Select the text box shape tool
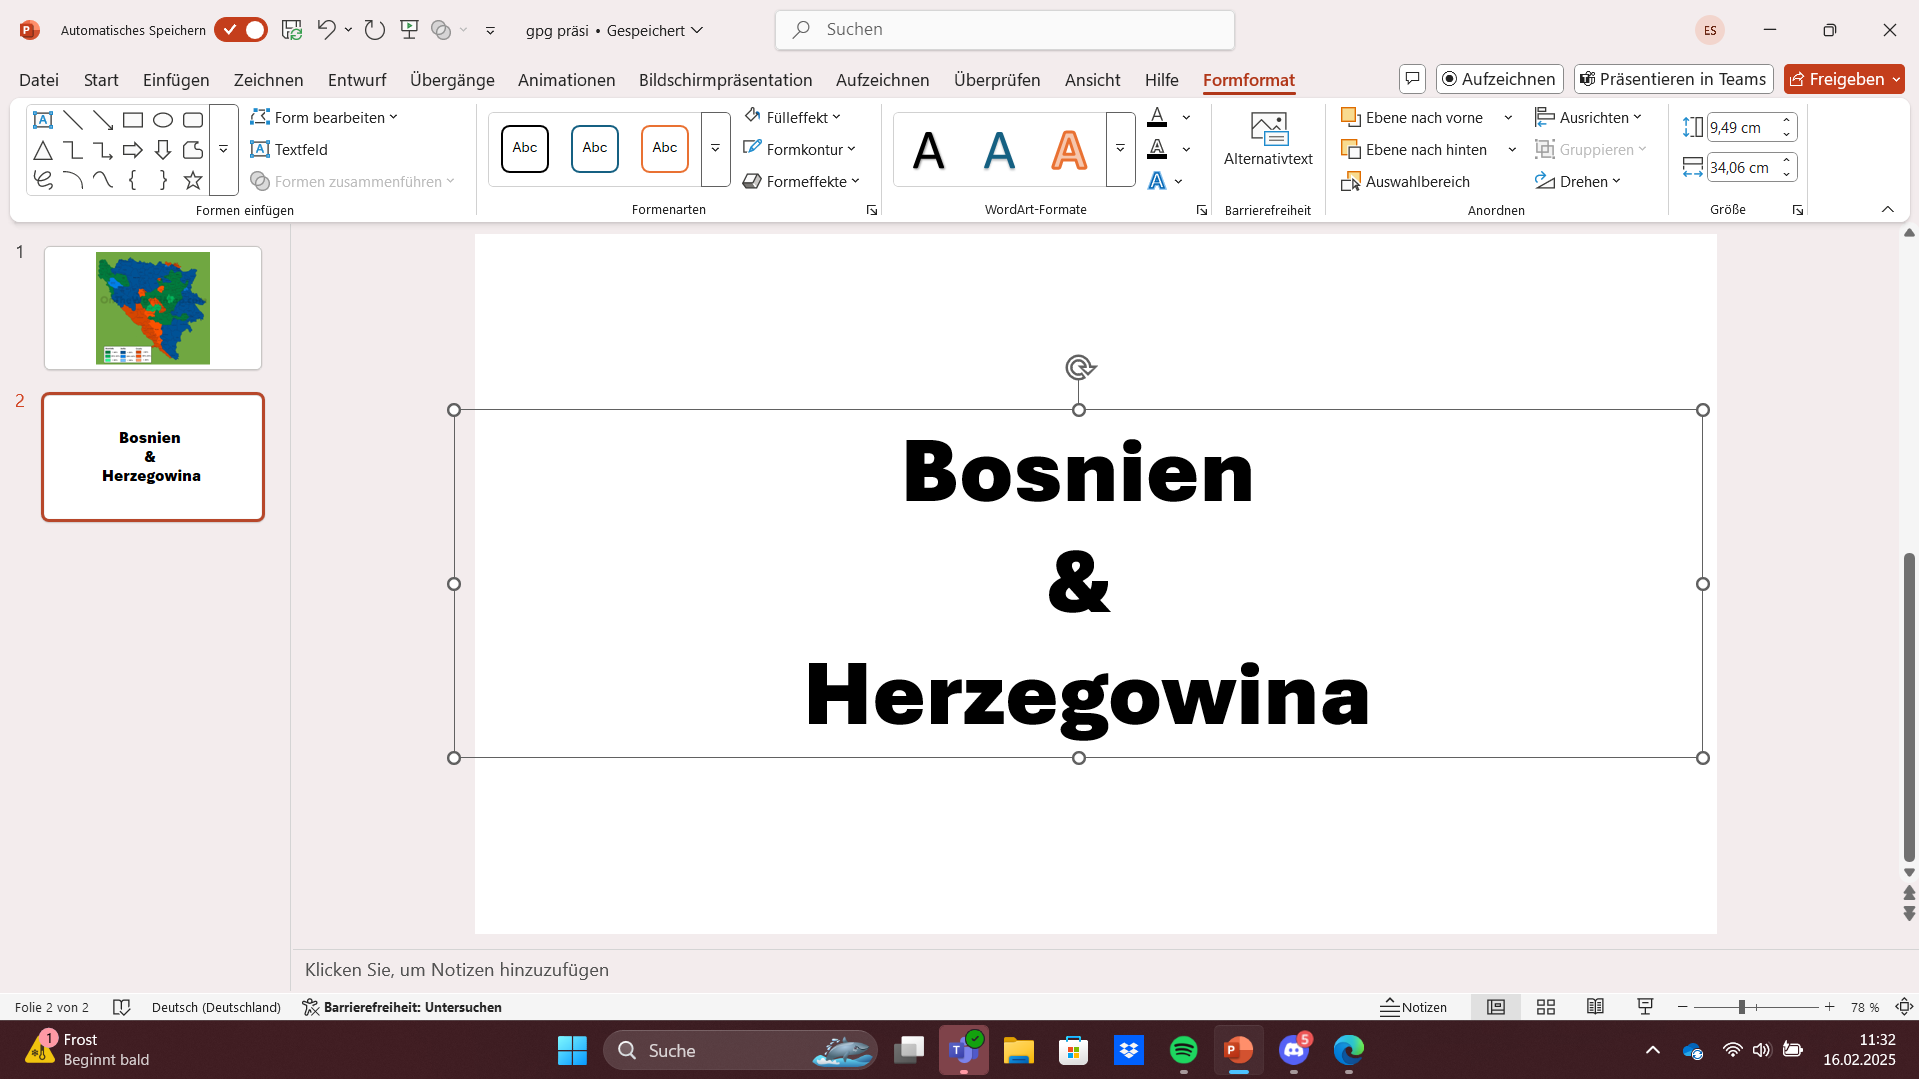Viewport: 1919px width, 1079px height. [43, 120]
